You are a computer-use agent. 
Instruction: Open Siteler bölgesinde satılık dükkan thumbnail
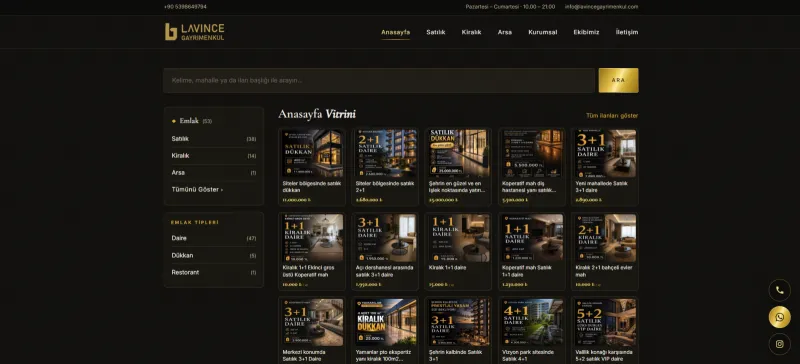coord(312,153)
